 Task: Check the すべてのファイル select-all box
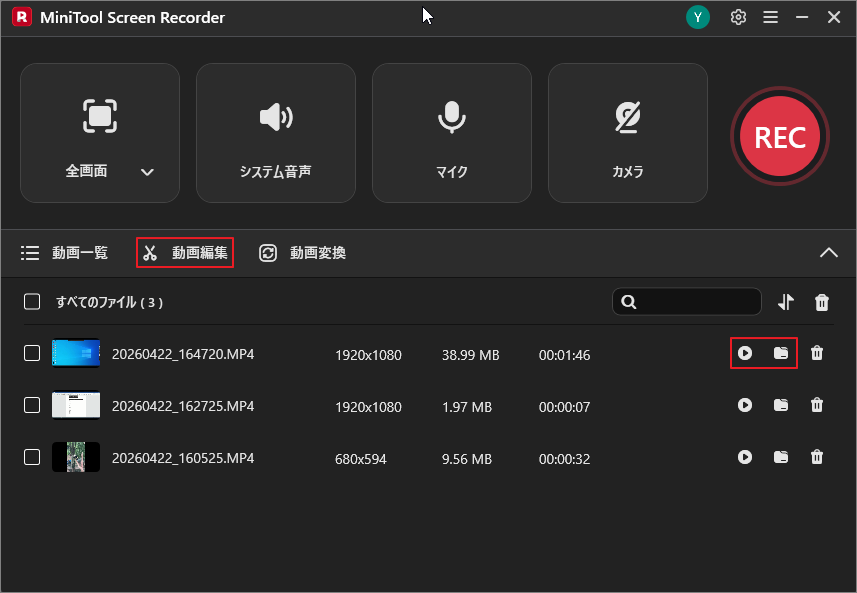tap(31, 301)
